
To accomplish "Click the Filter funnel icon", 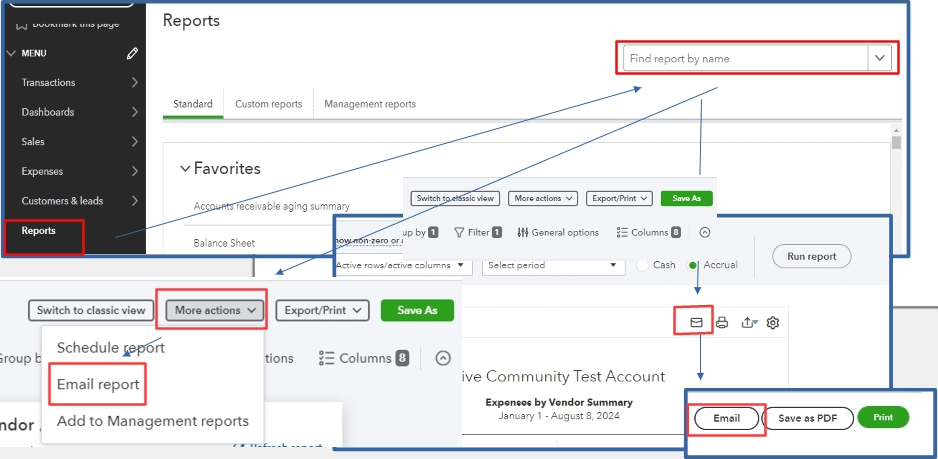I will (x=459, y=232).
